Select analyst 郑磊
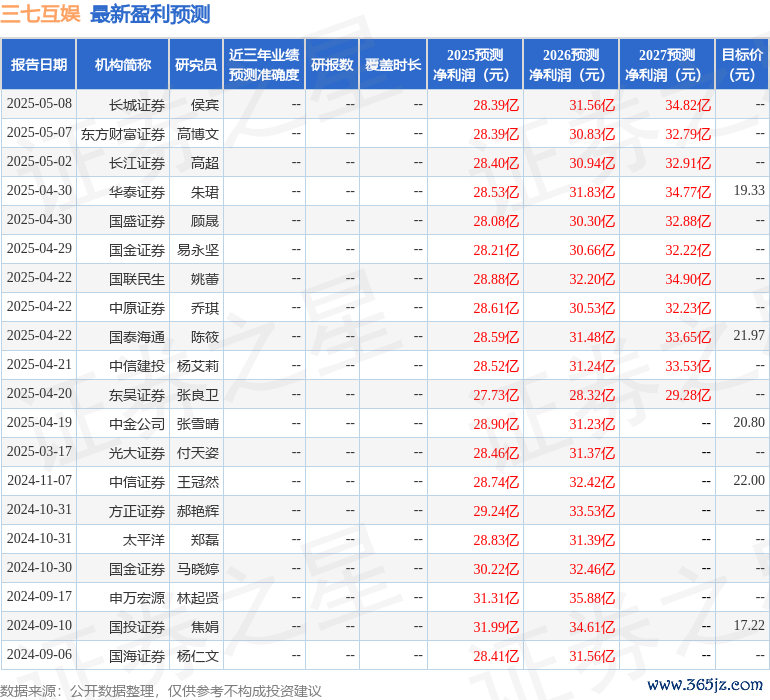Image resolution: width=770 pixels, height=700 pixels. click(205, 540)
